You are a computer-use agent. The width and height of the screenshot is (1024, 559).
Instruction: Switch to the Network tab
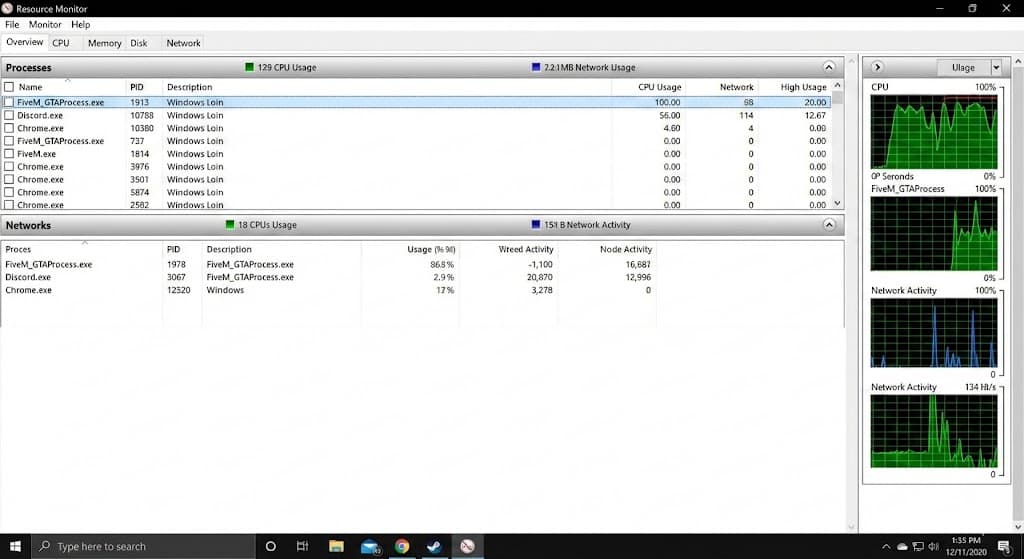(x=184, y=43)
